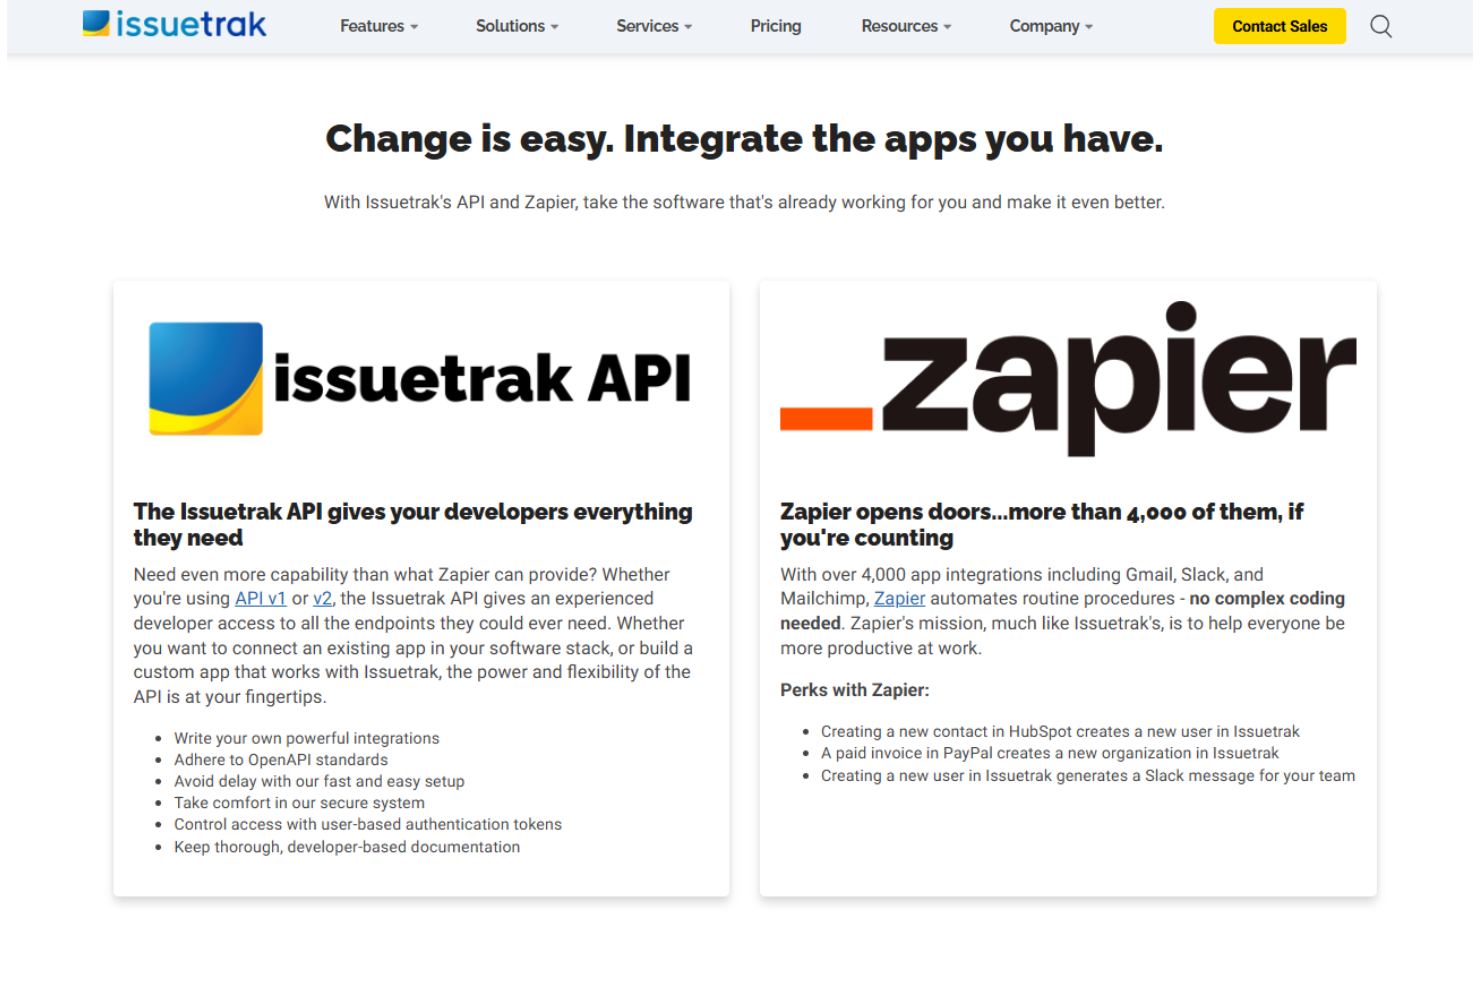Click 'Zapier opens doors' heading

click(x=1042, y=524)
